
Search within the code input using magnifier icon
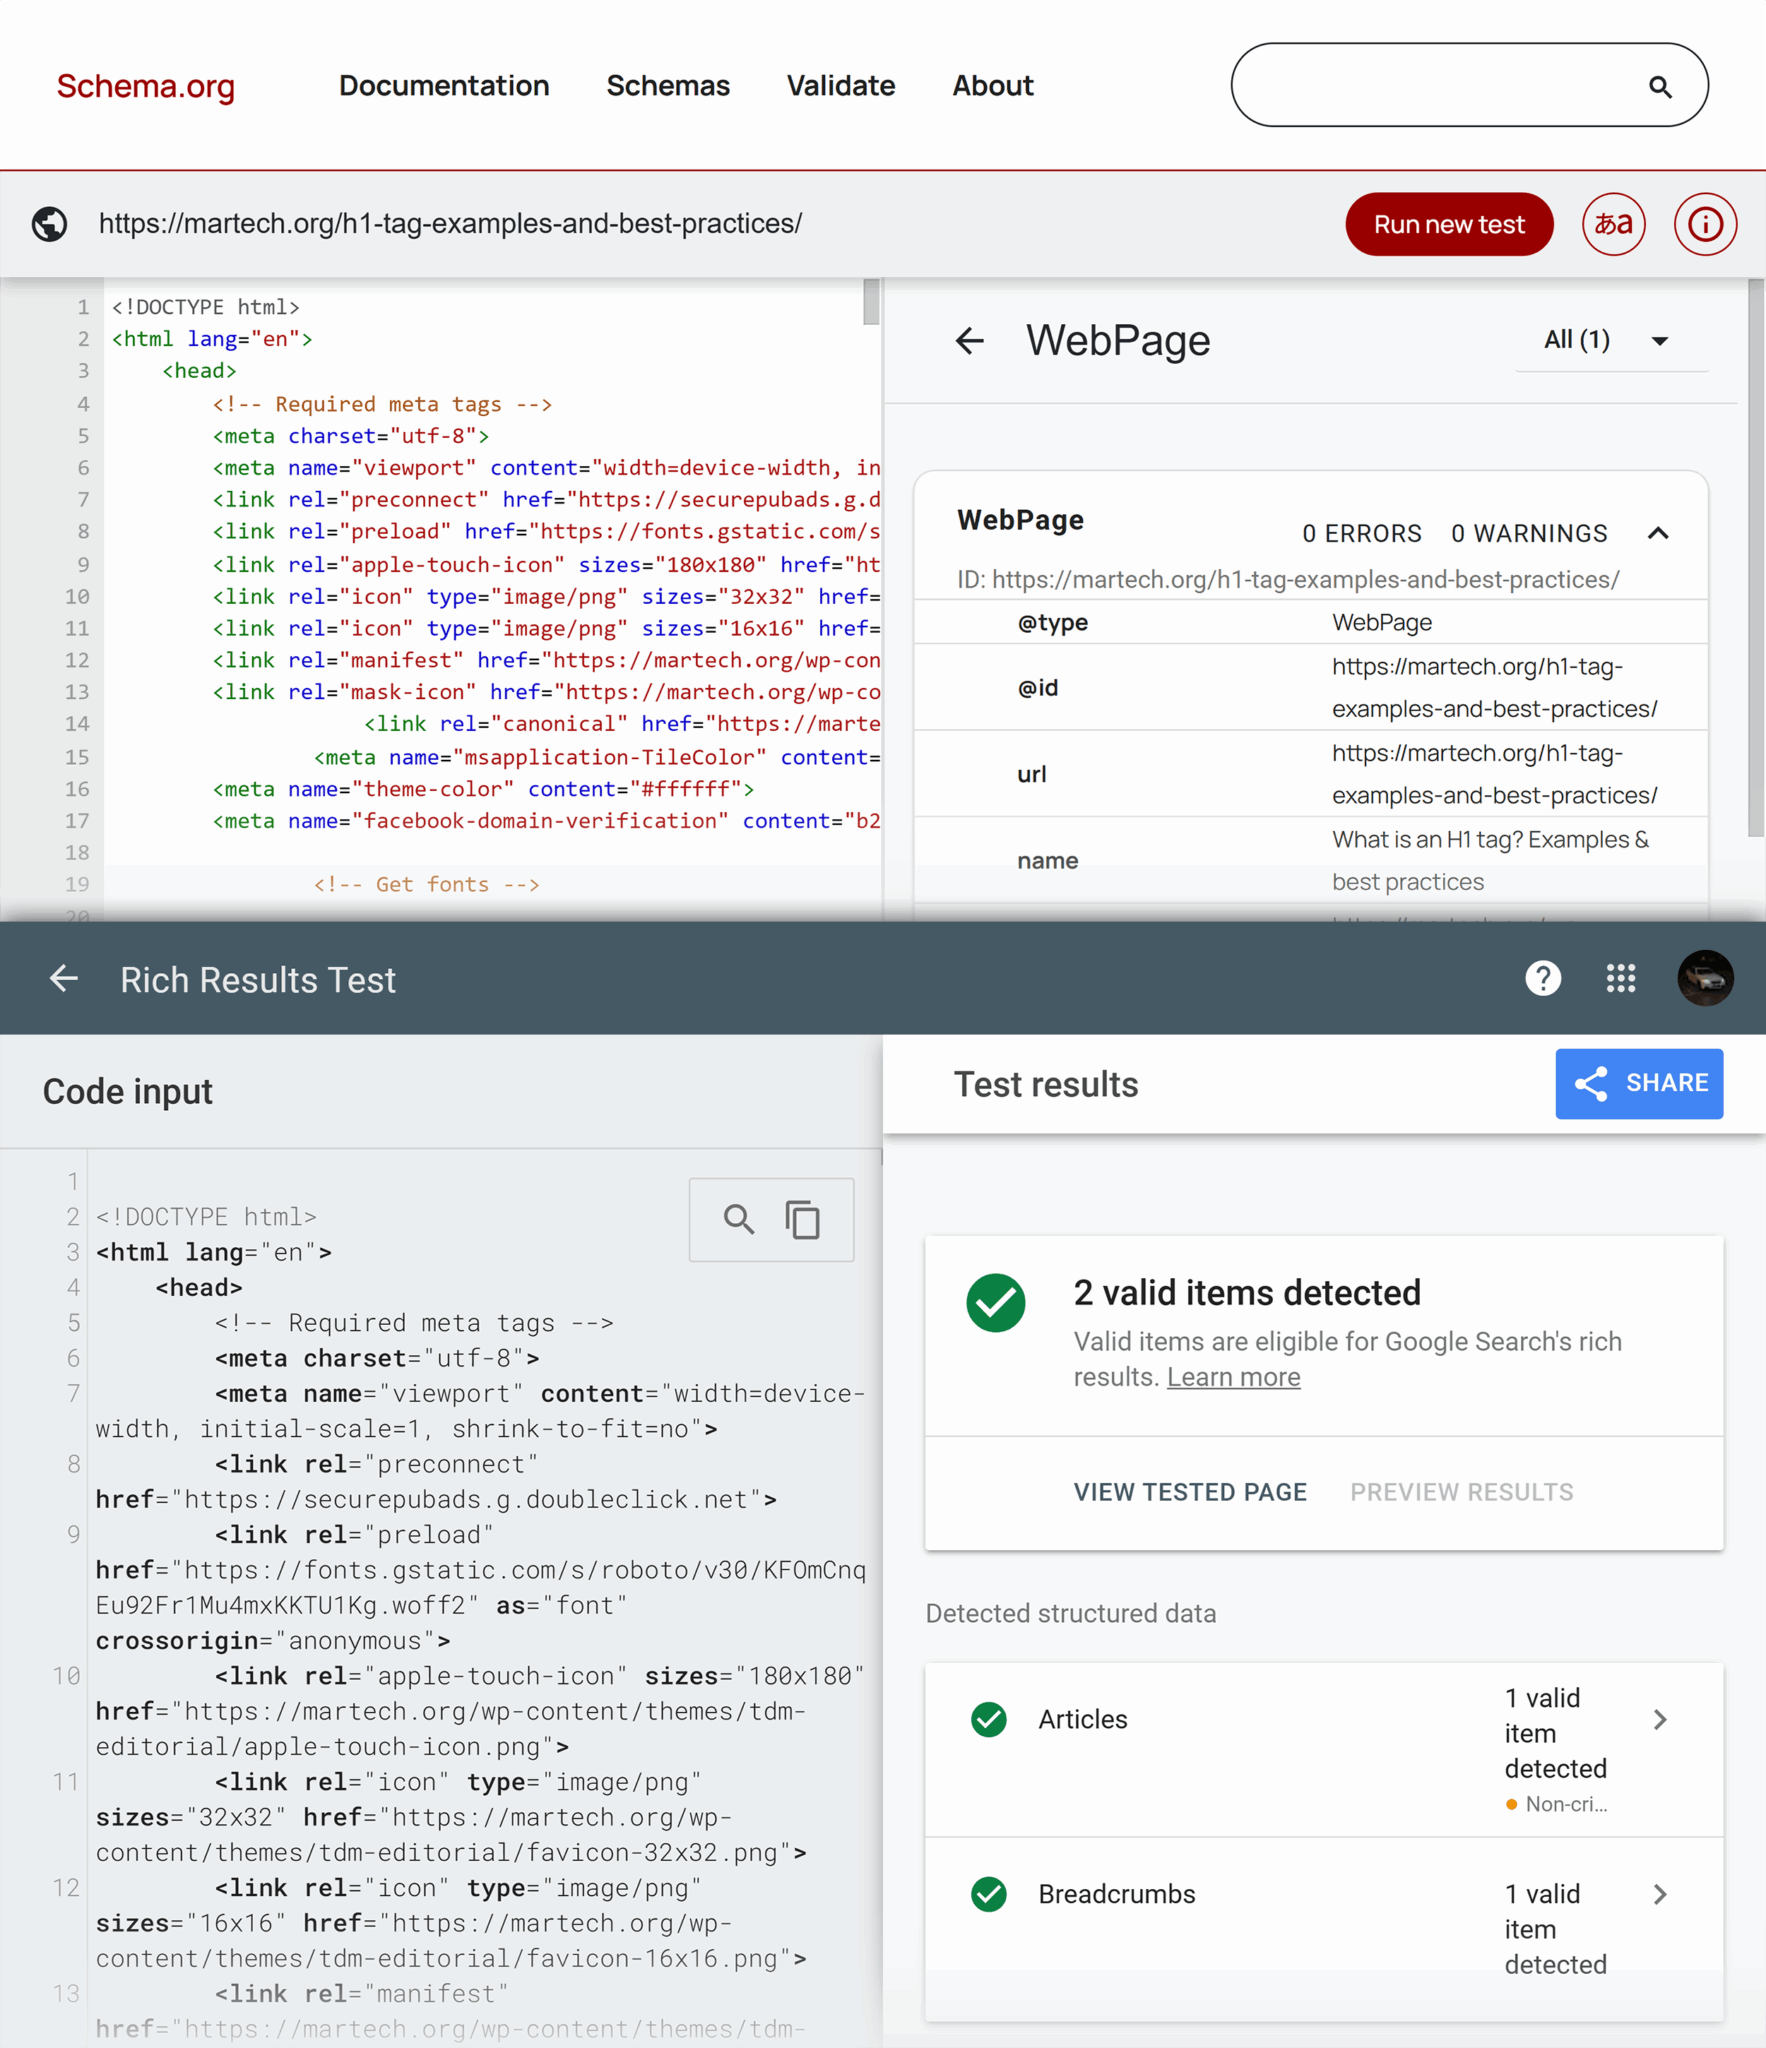[739, 1219]
